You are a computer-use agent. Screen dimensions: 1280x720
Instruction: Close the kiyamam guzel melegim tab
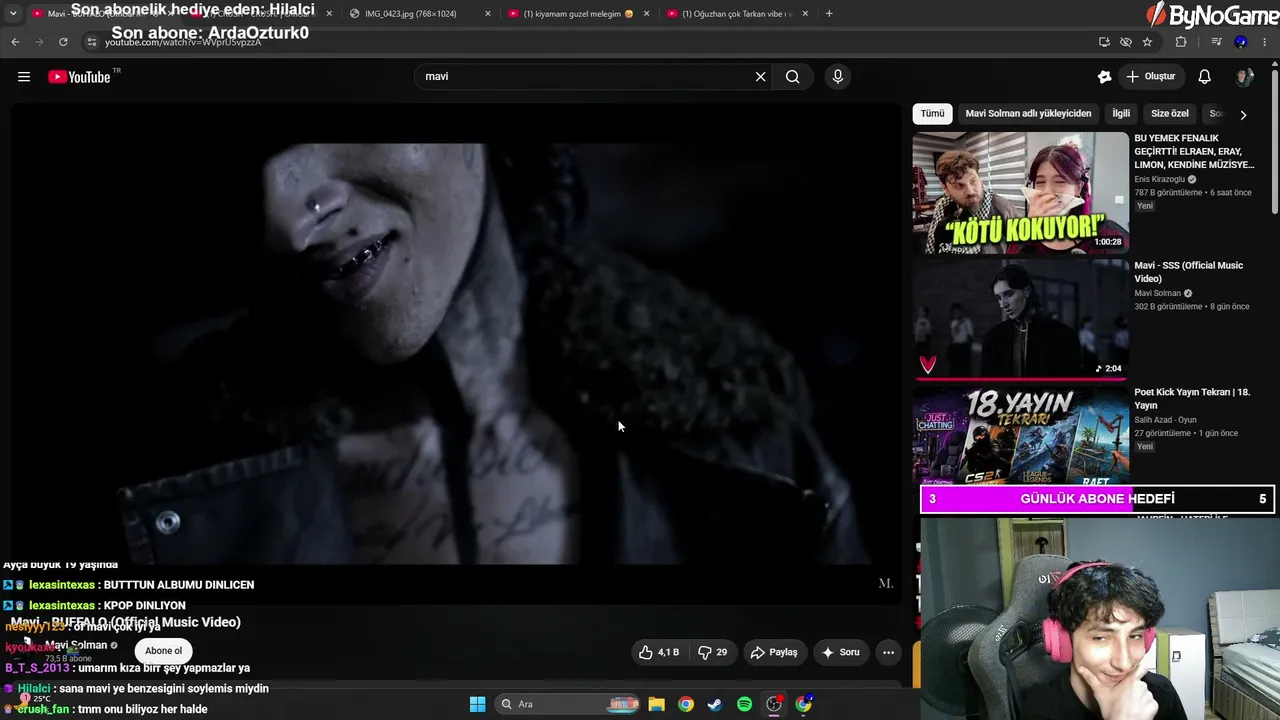(x=646, y=14)
